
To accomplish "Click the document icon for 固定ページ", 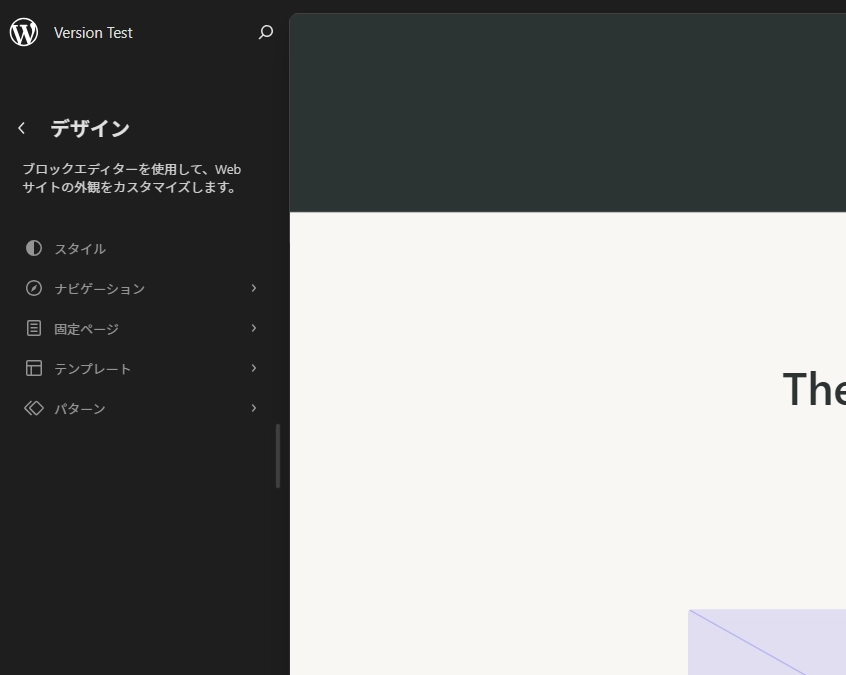I will pos(34,328).
